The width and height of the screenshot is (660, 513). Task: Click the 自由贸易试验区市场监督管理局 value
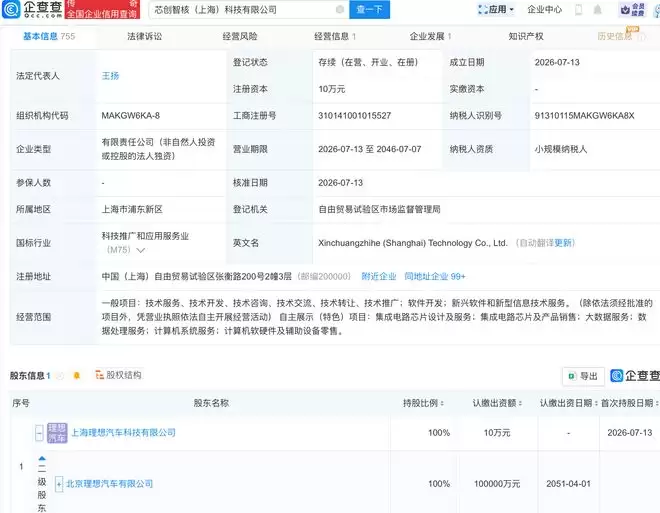379,209
